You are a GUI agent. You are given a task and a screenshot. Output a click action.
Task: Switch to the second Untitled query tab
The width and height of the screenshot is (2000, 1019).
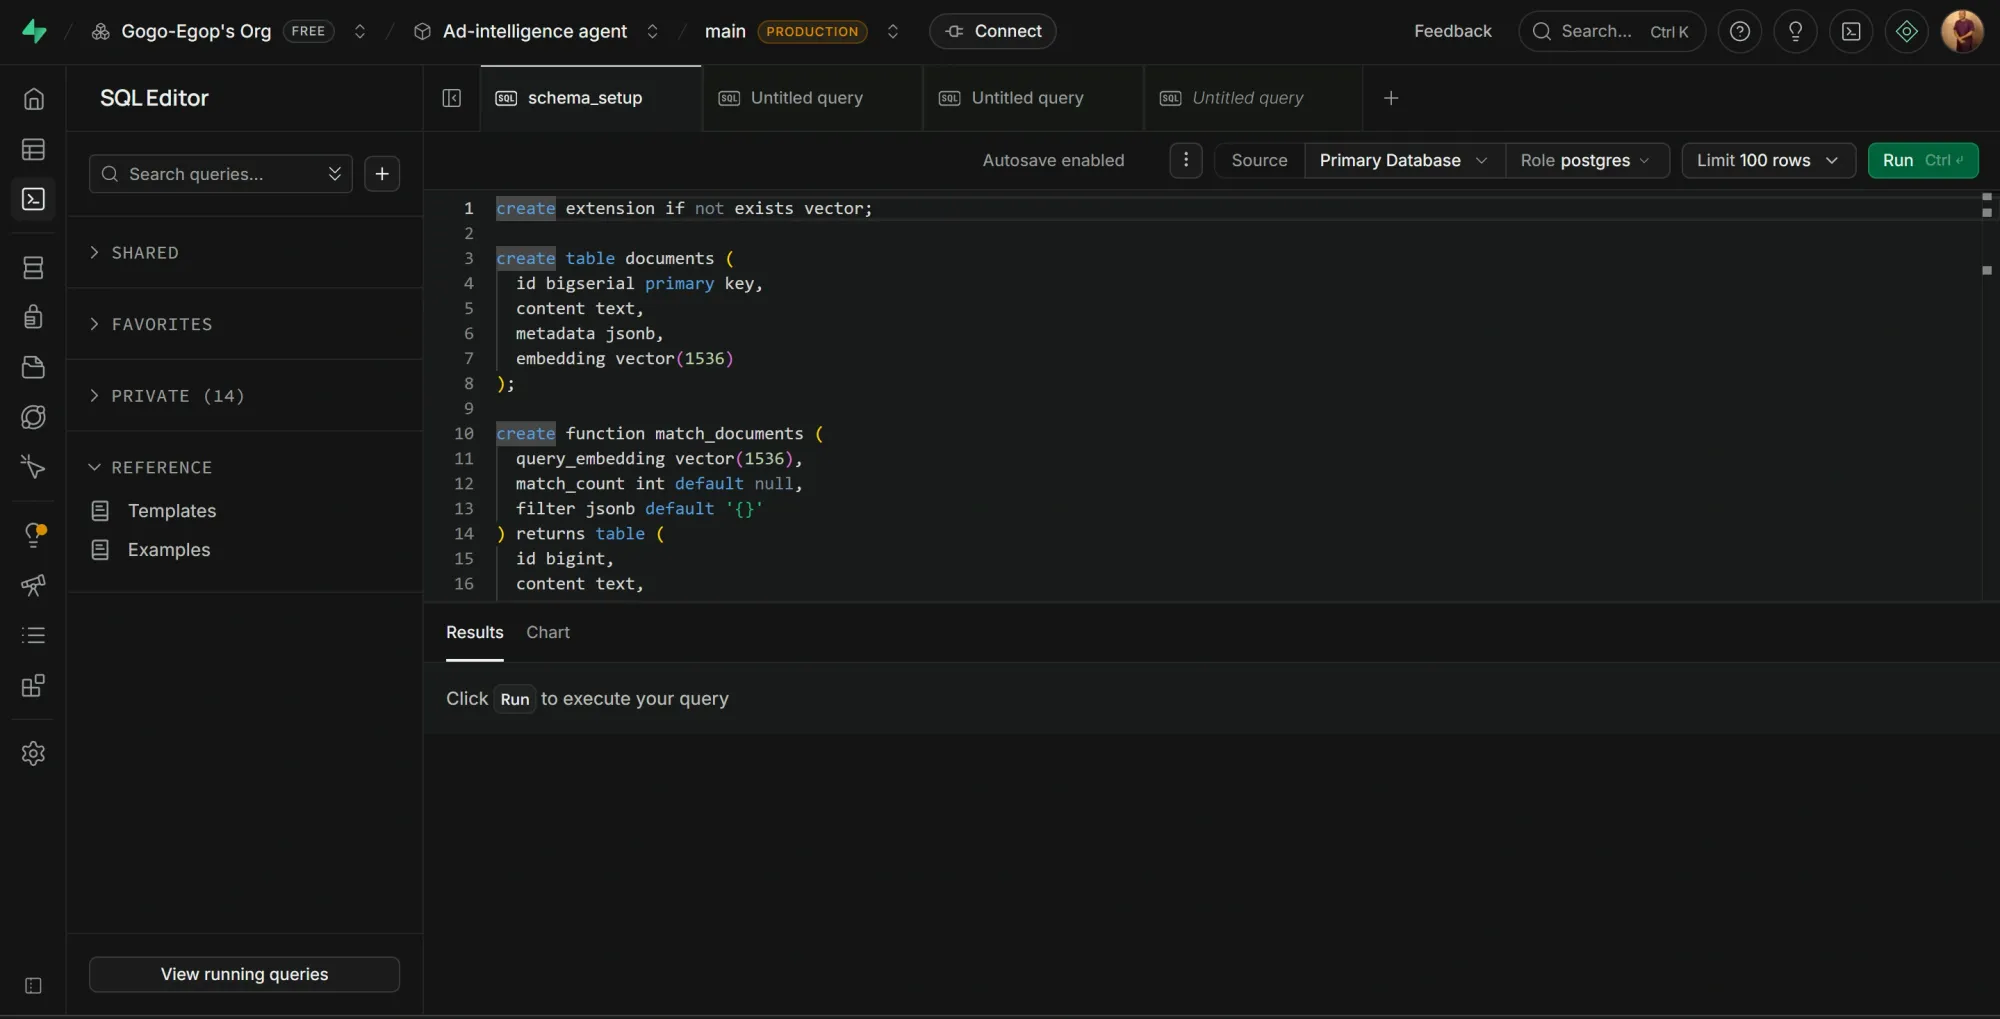pyautogui.click(x=1032, y=98)
